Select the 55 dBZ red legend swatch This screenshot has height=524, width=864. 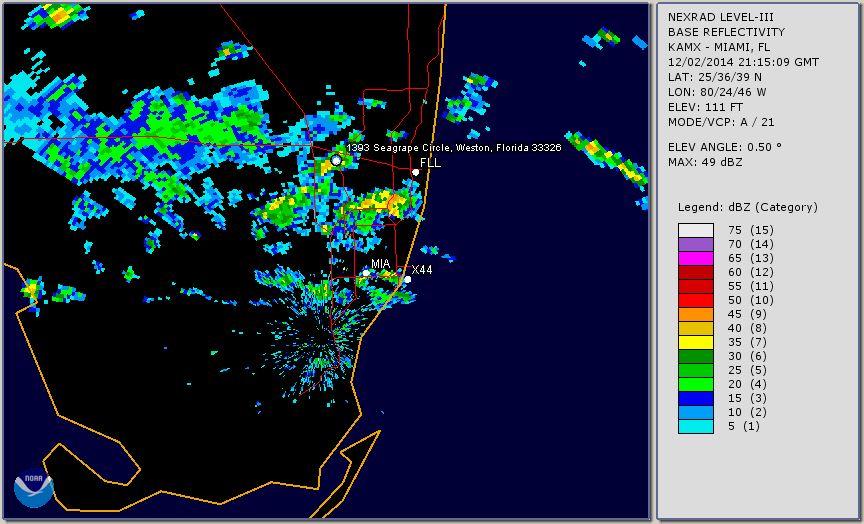pos(695,287)
